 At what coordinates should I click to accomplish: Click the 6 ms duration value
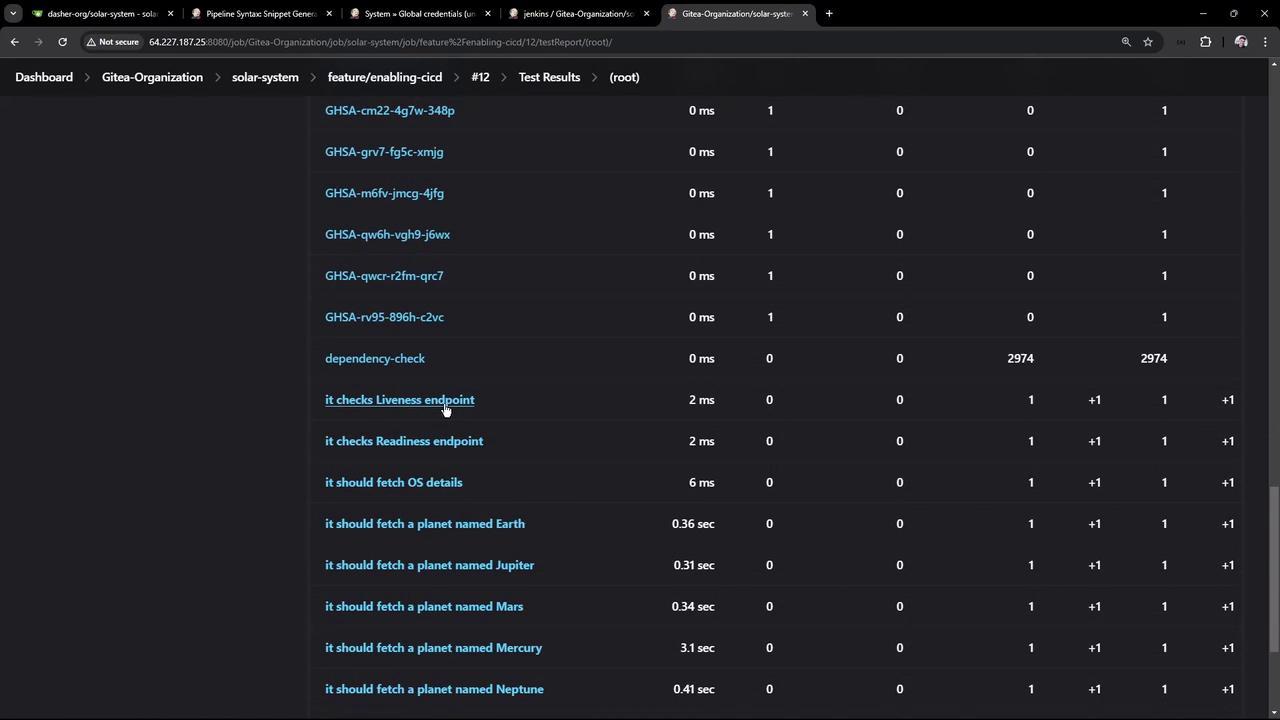click(701, 482)
